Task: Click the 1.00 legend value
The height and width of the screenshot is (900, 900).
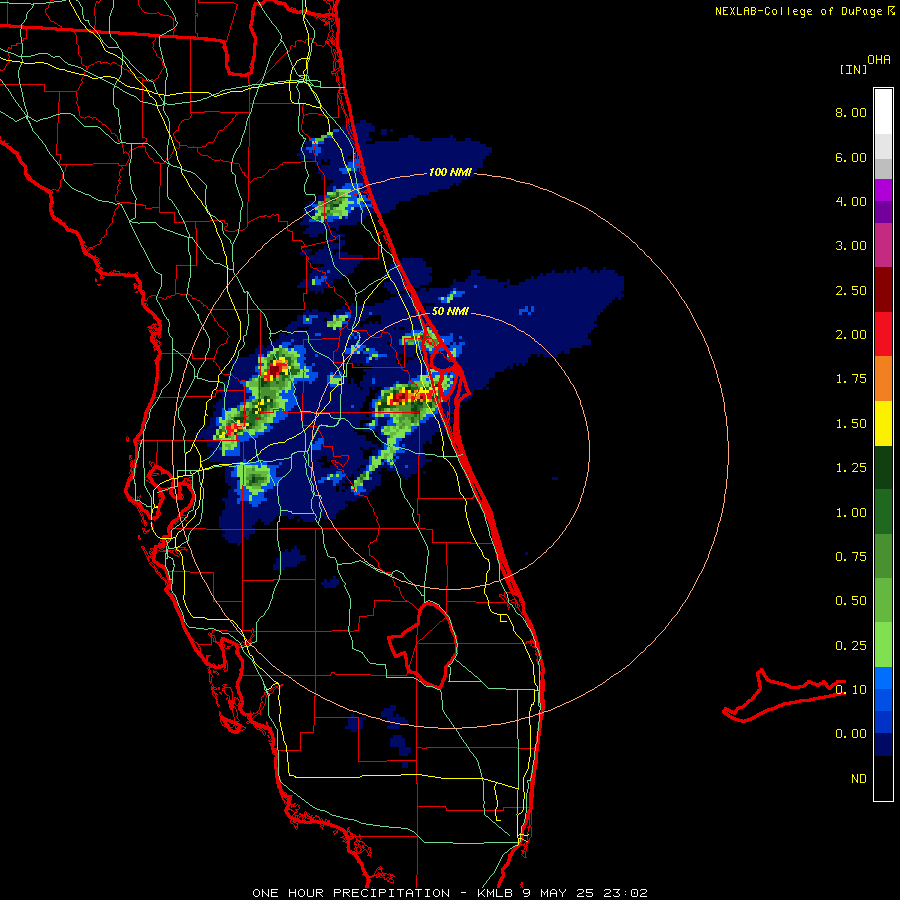Action: (x=851, y=513)
